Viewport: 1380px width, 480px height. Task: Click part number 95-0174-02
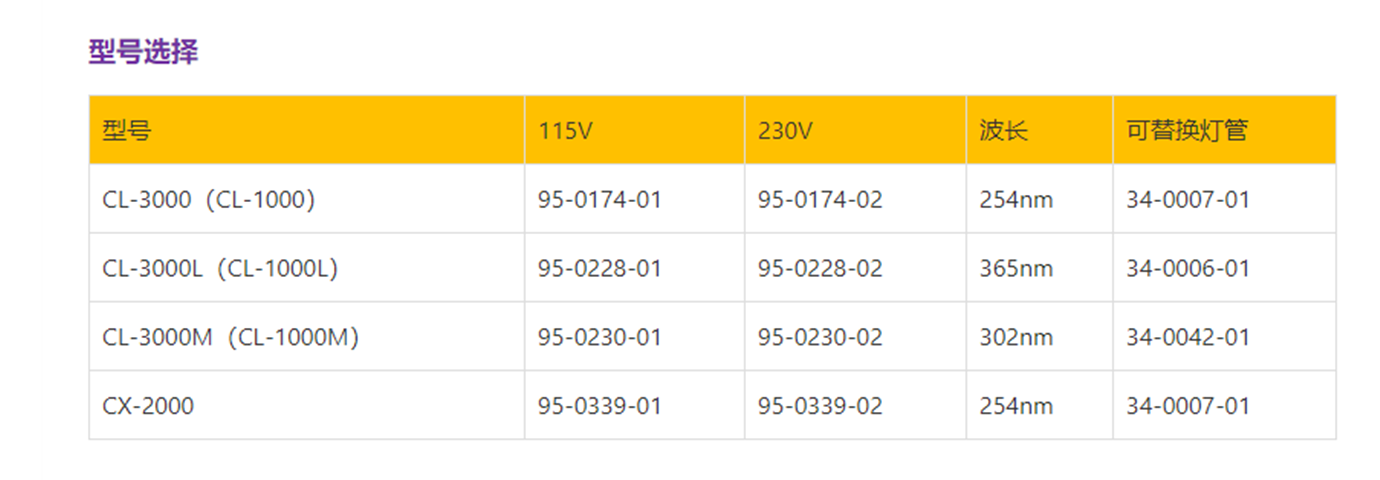click(820, 200)
